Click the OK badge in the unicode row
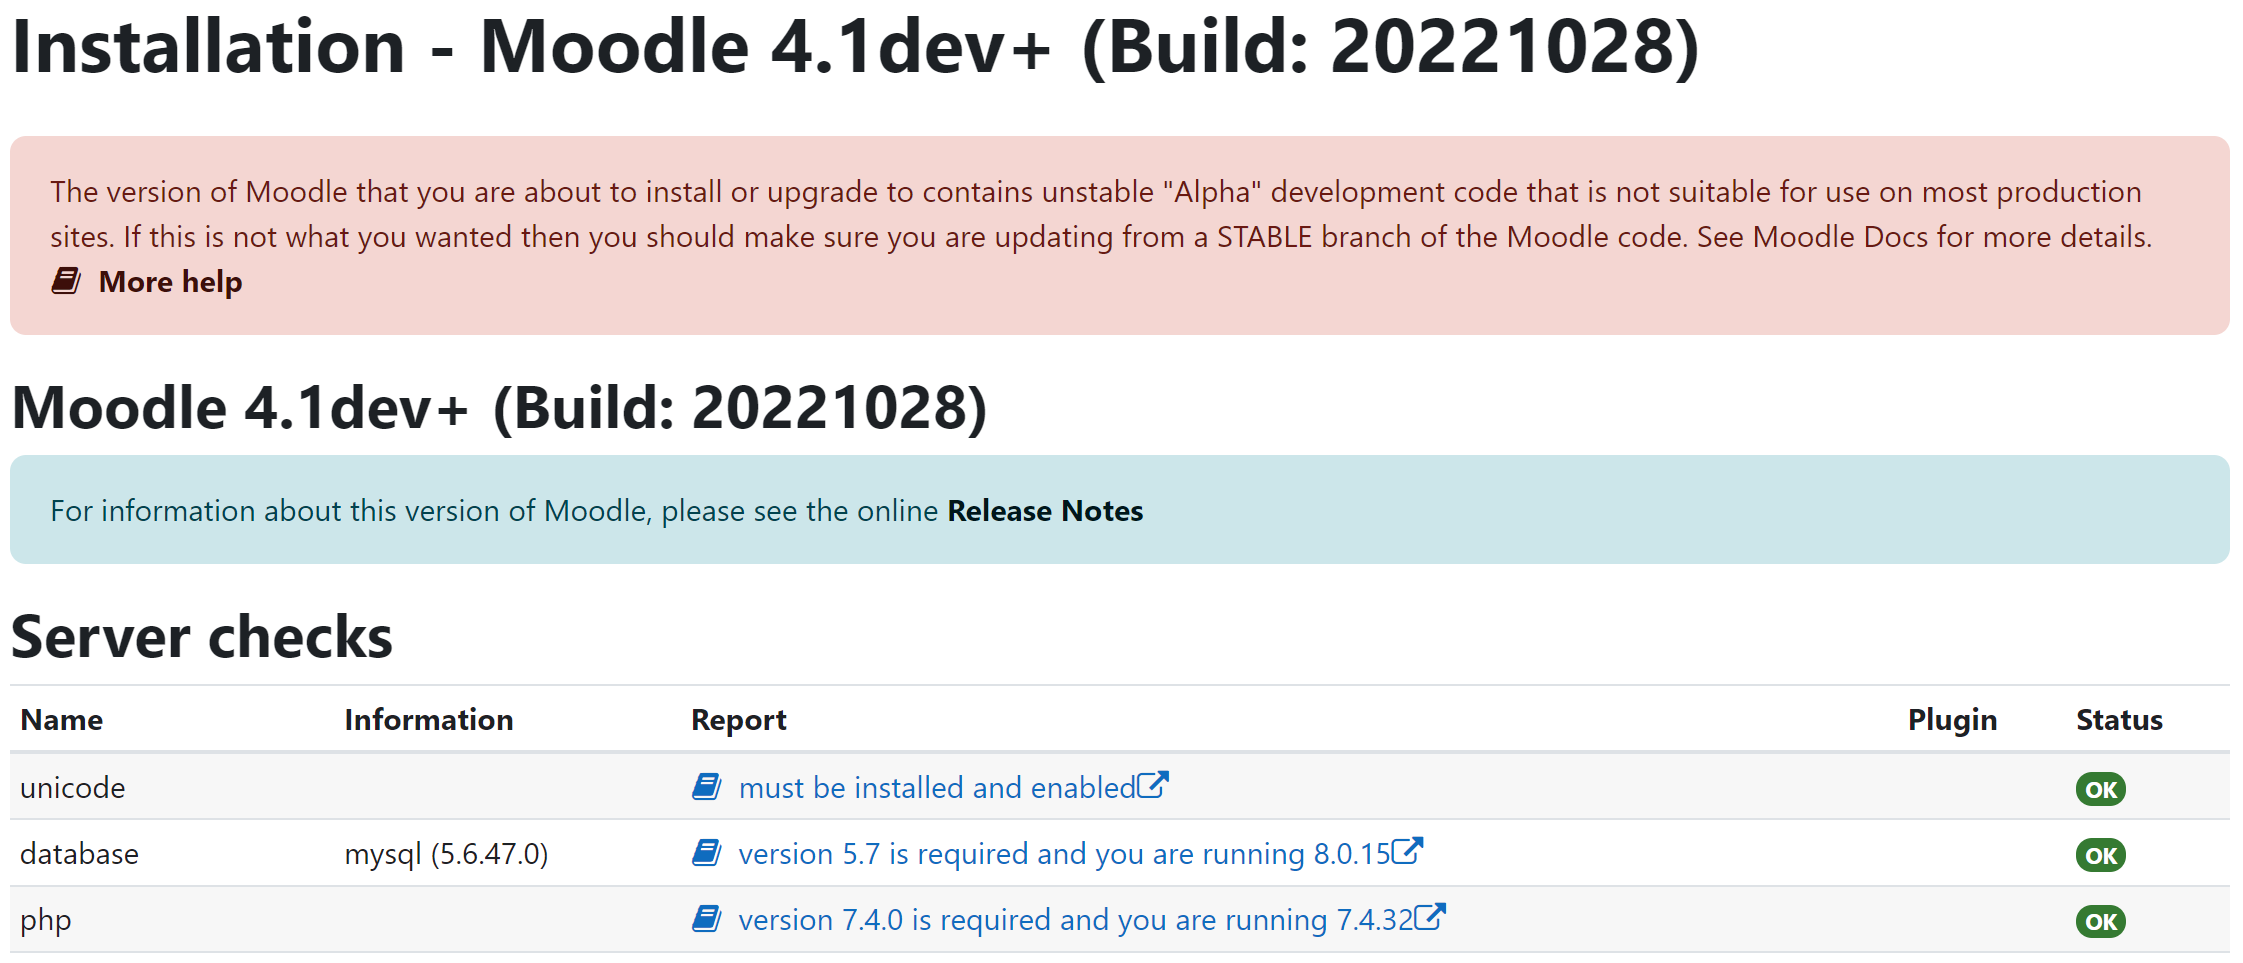Image resolution: width=2243 pixels, height=963 pixels. point(2101,789)
